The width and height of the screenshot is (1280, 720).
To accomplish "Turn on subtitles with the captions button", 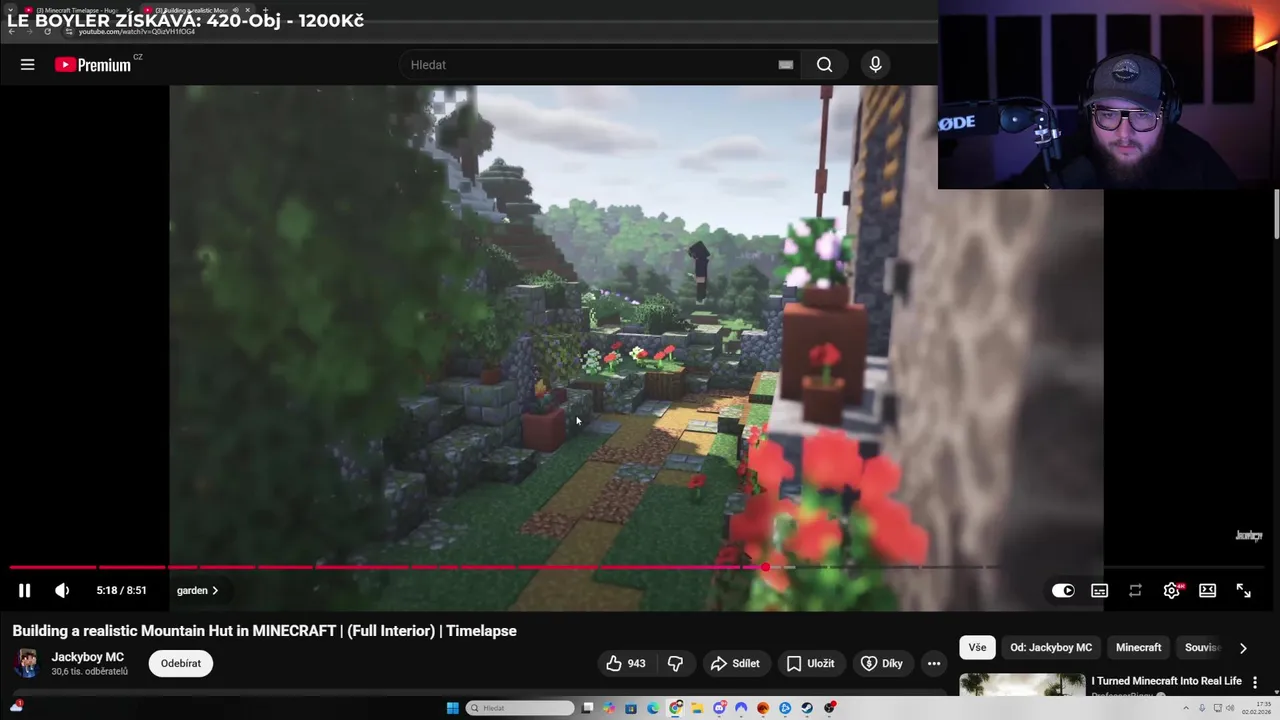I will tap(1099, 591).
